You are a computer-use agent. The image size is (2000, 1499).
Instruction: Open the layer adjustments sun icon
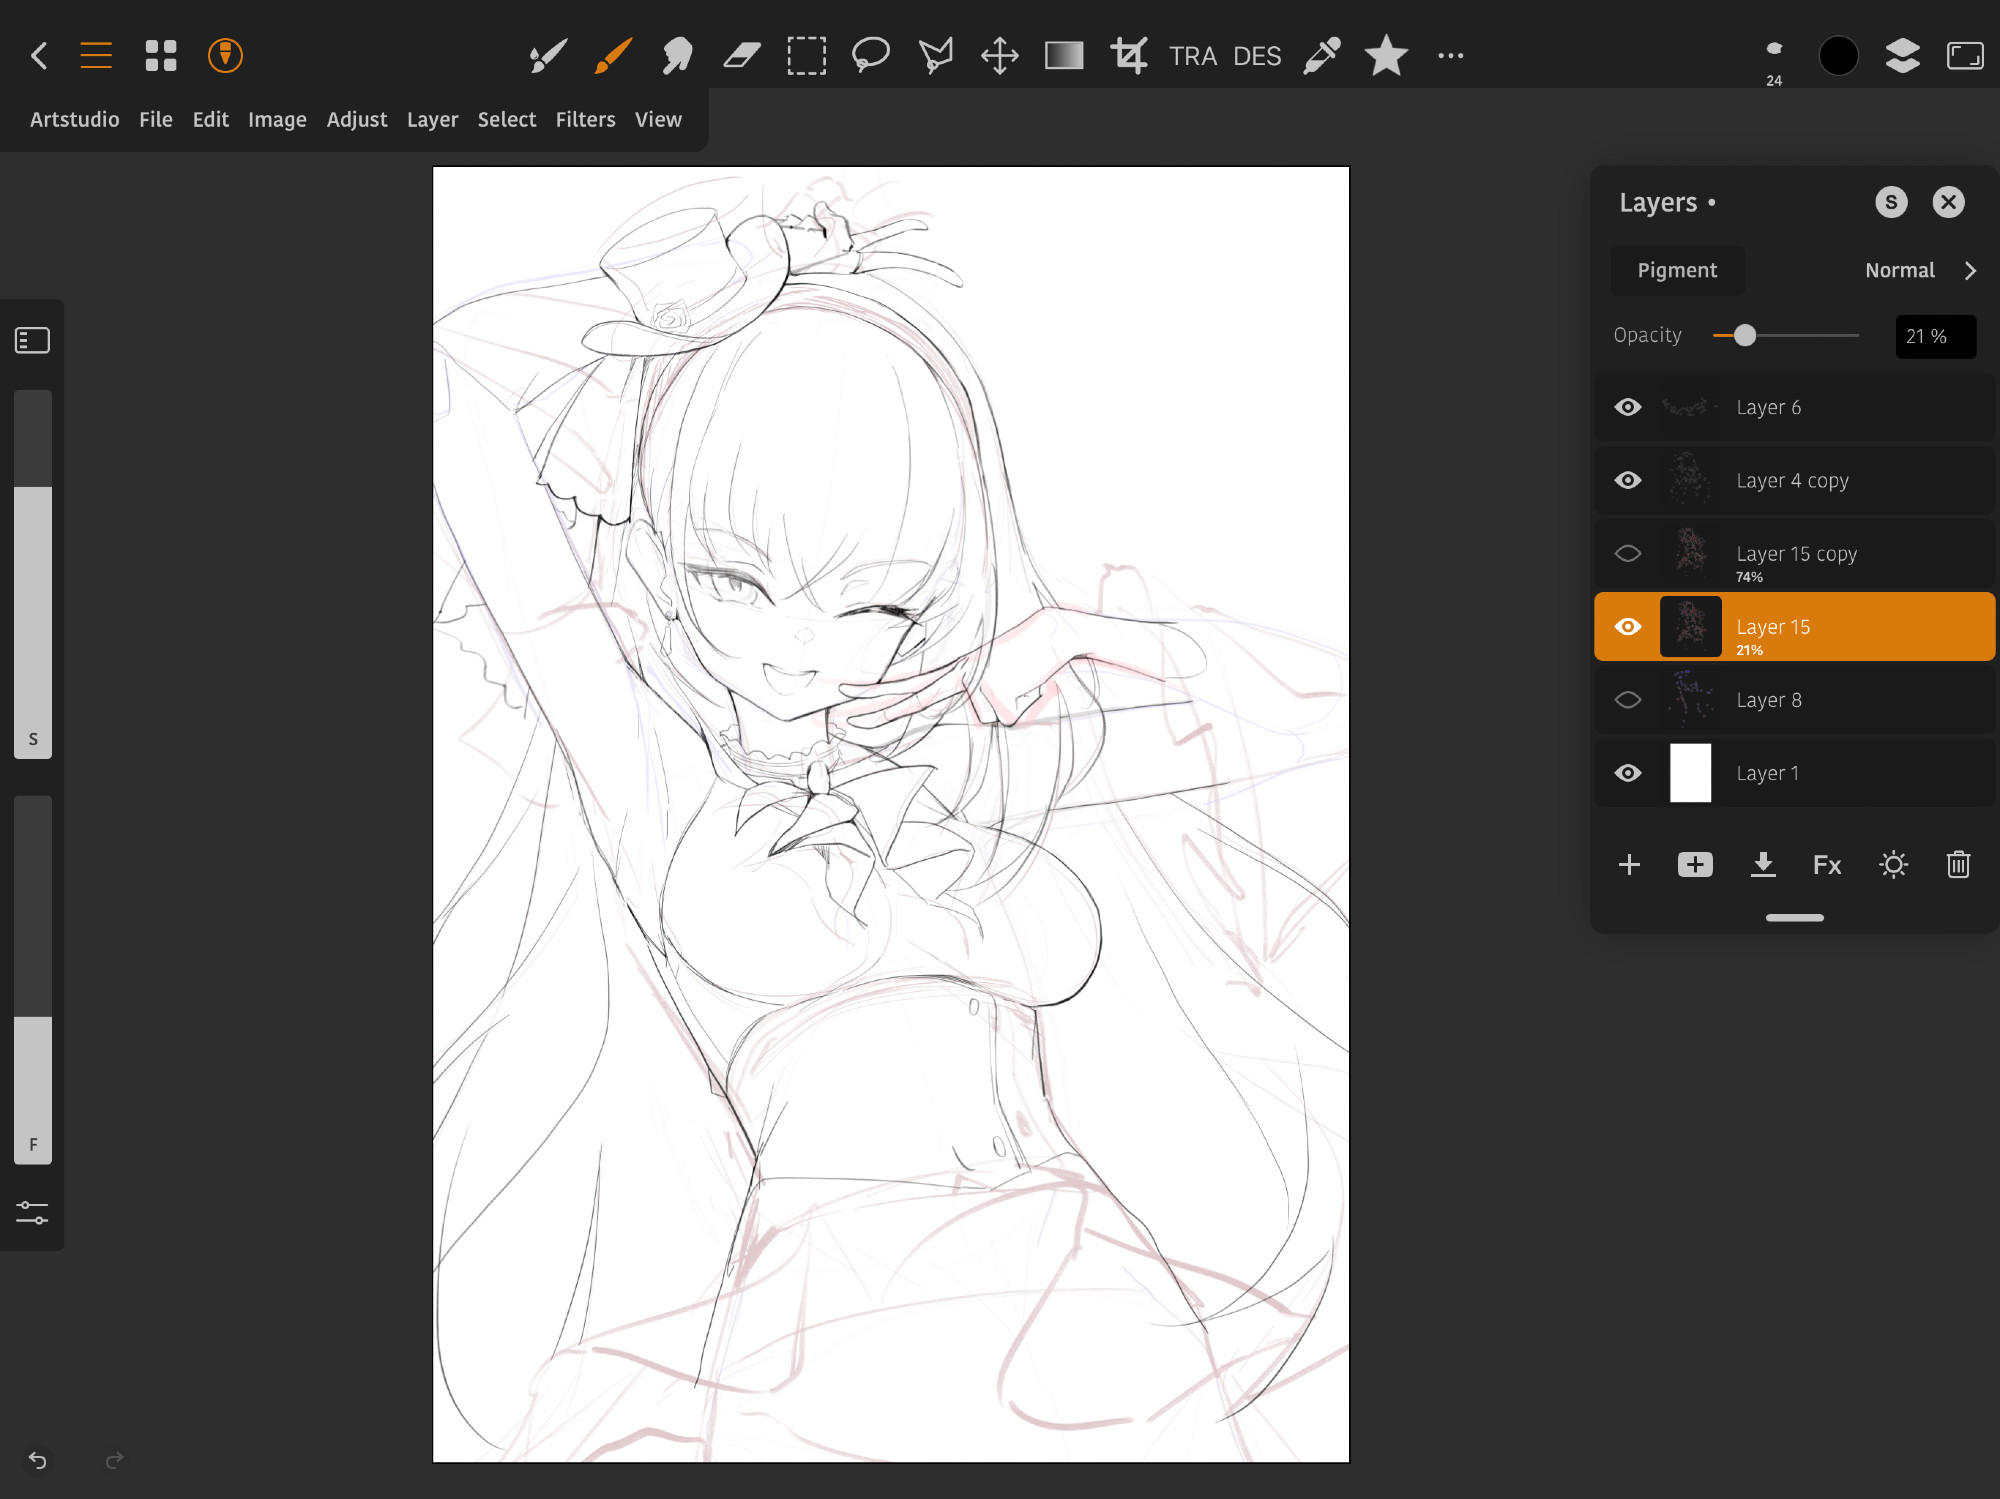pyautogui.click(x=1893, y=865)
